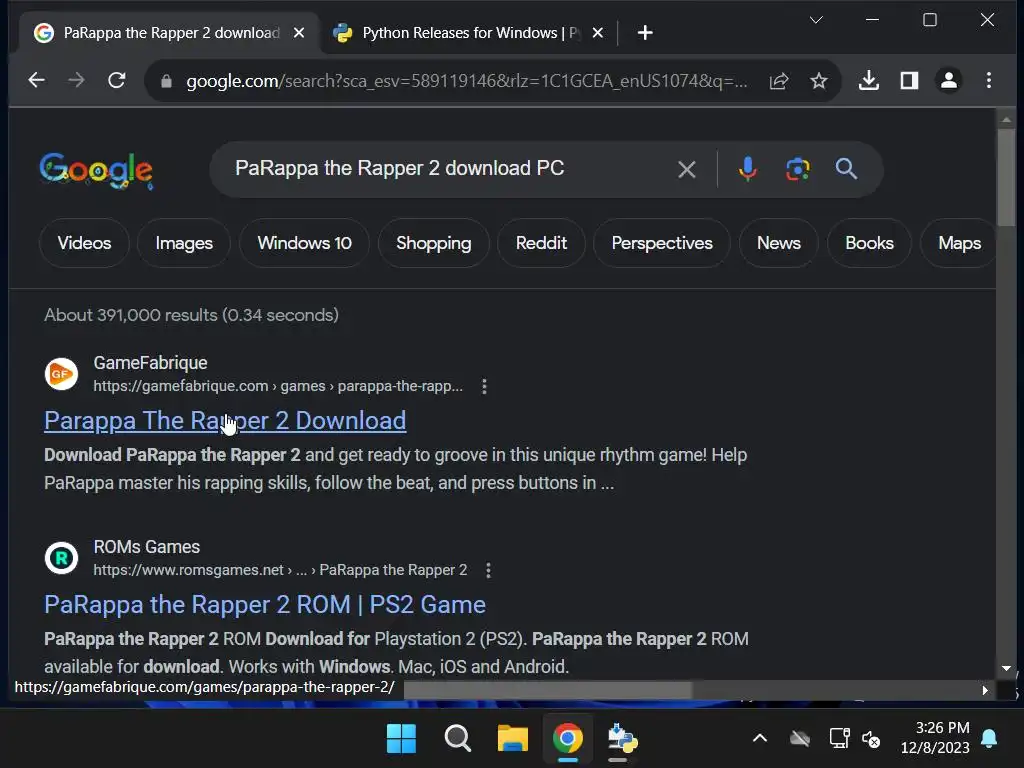This screenshot has width=1024, height=768.
Task: Filter results by Maps
Action: pyautogui.click(x=959, y=243)
